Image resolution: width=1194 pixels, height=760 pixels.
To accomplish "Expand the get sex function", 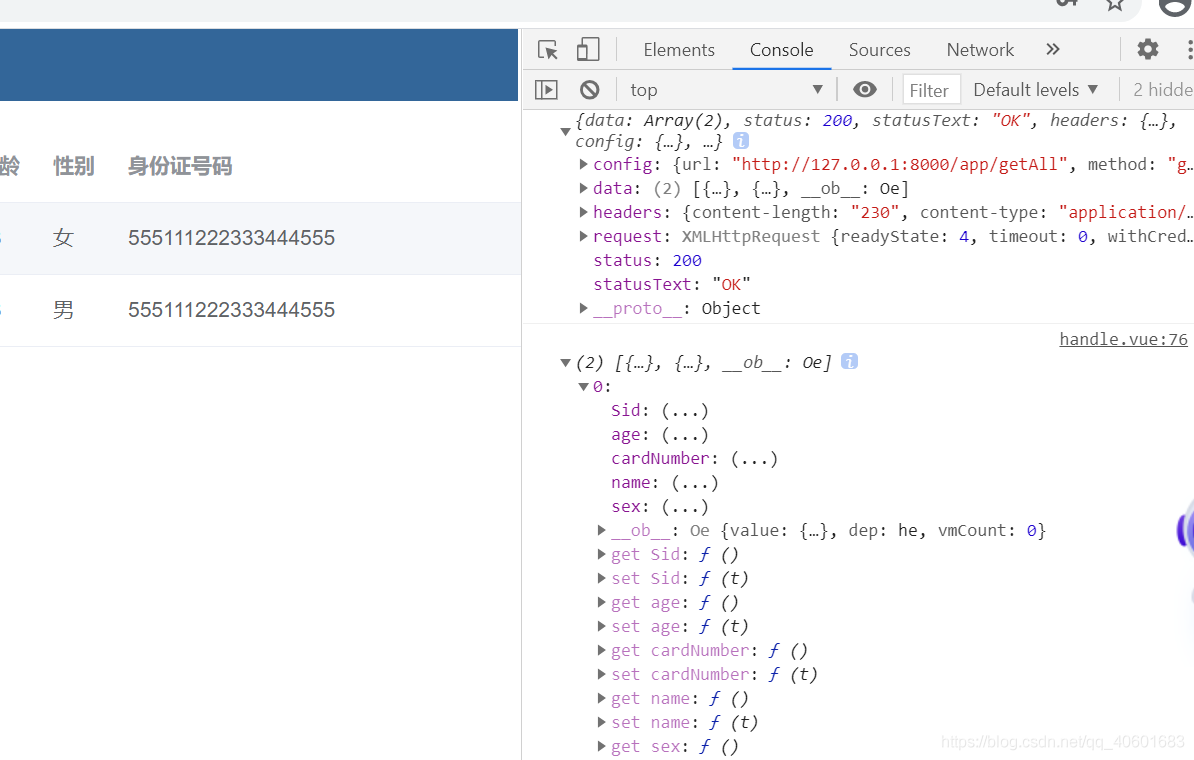I will [602, 746].
